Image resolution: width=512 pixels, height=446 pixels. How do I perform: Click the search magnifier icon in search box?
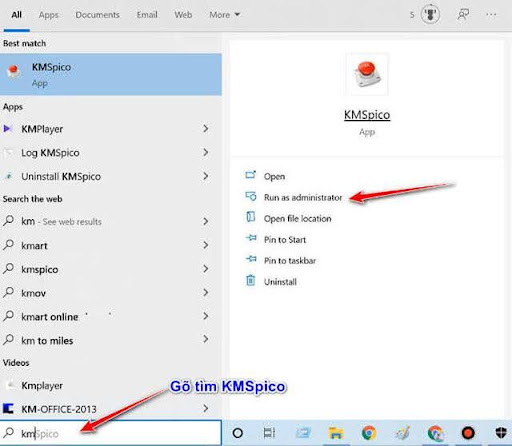tap(8, 432)
